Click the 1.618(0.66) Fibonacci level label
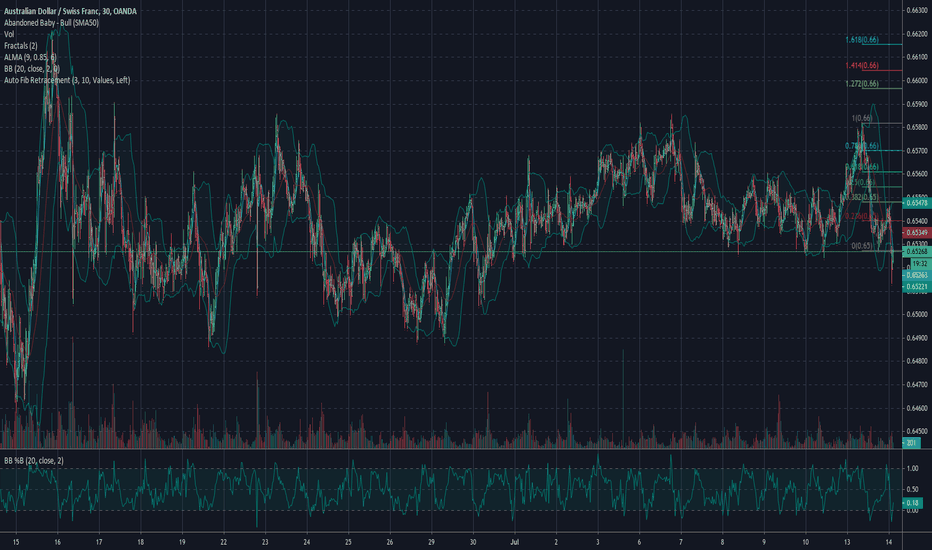Screen dimensions: 932x550 [862, 40]
